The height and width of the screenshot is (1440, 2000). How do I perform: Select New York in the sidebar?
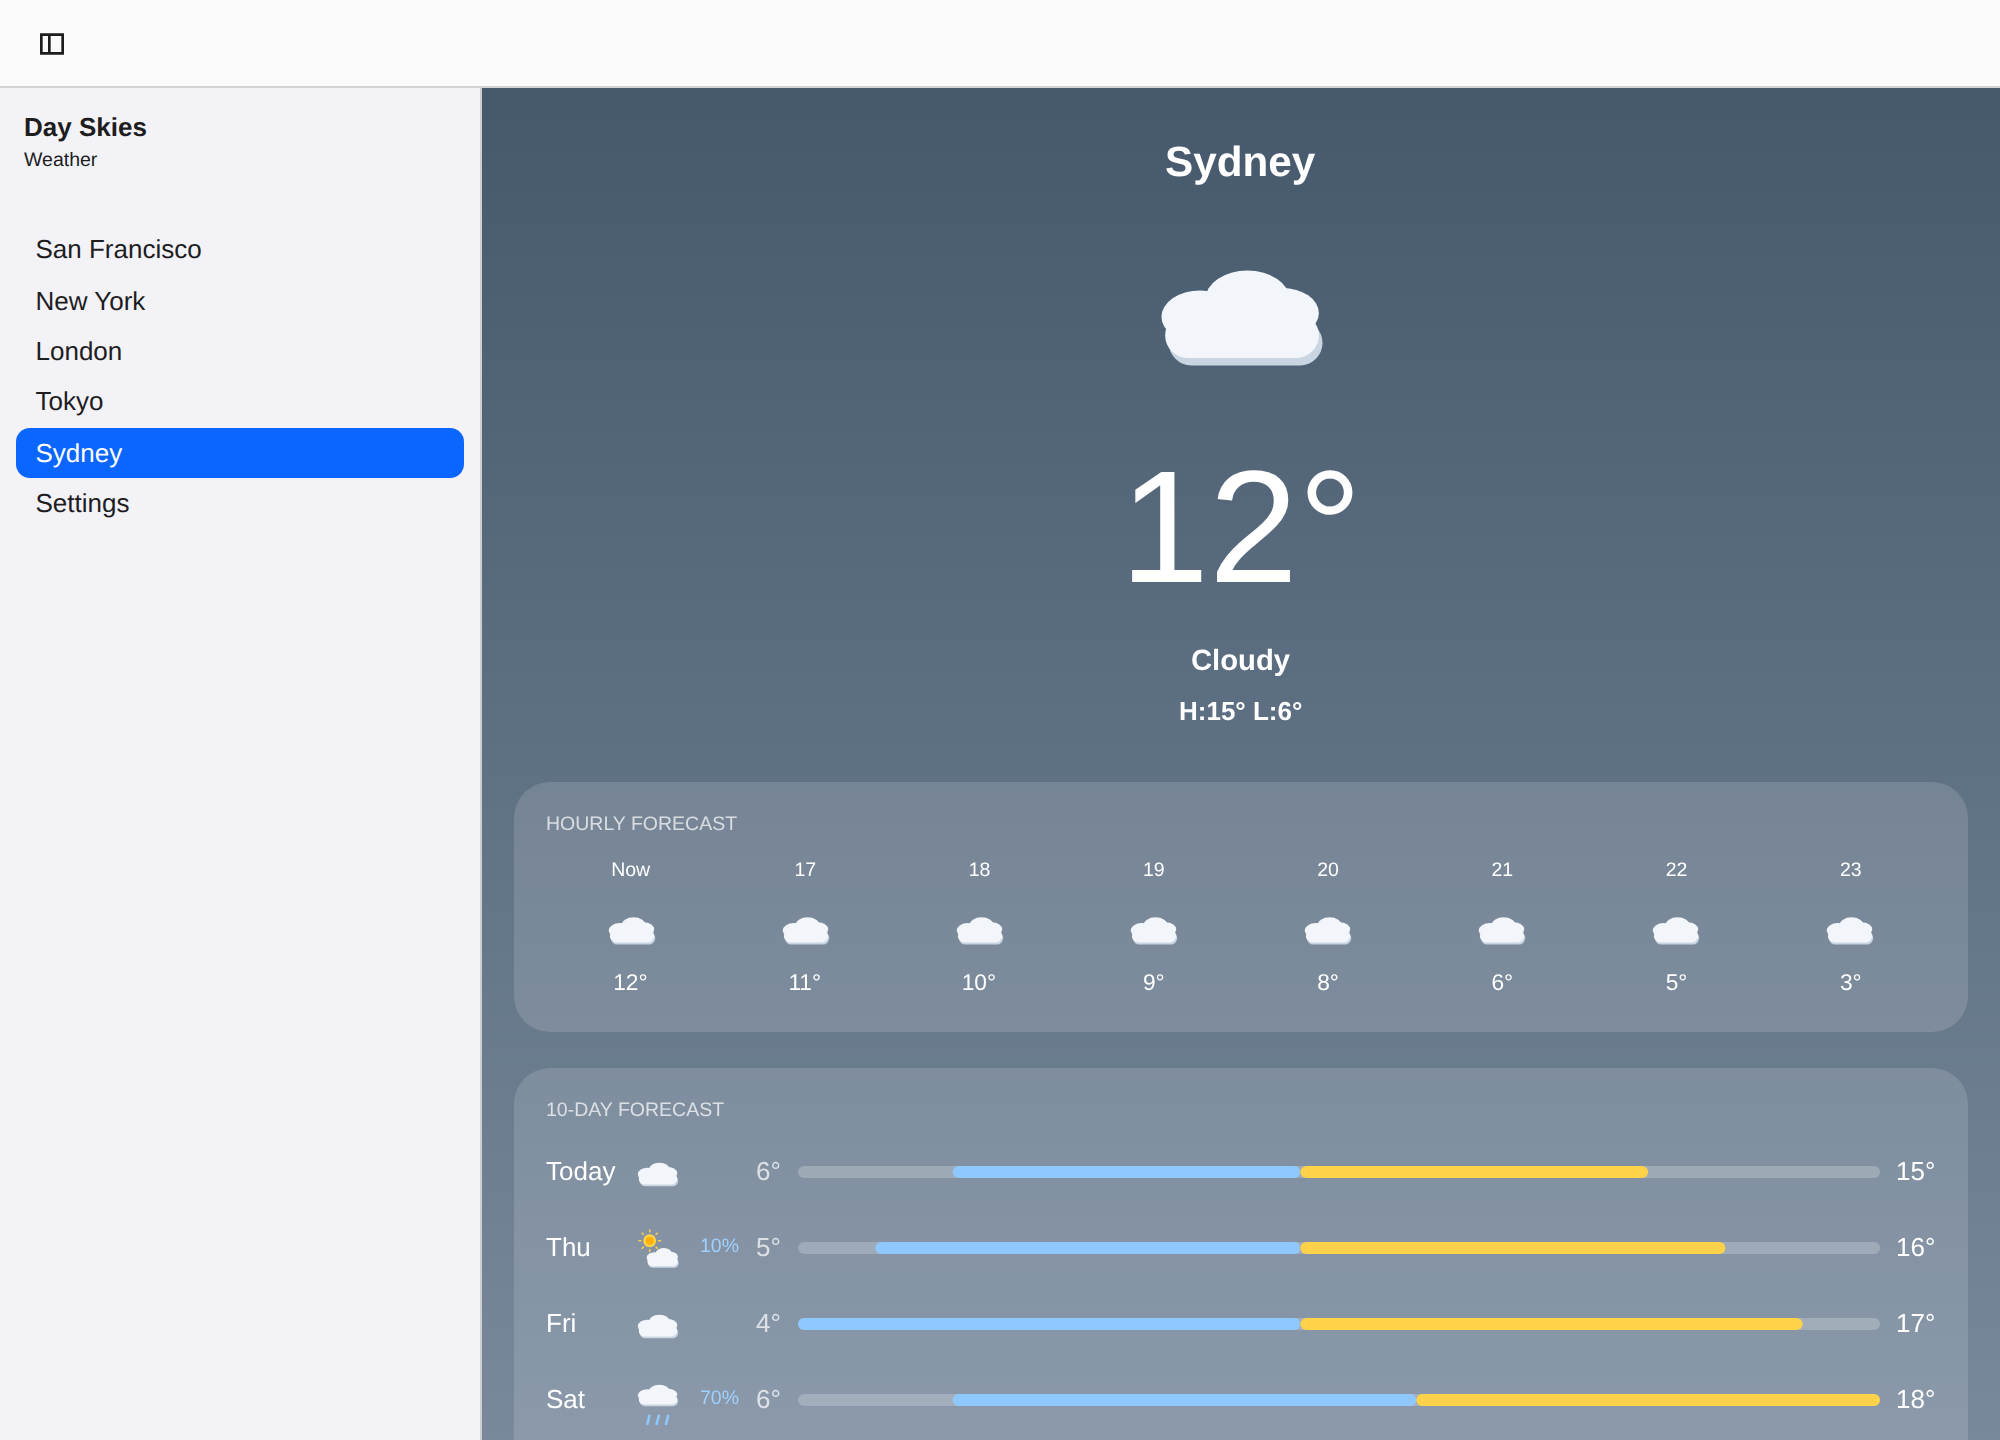tap(240, 301)
